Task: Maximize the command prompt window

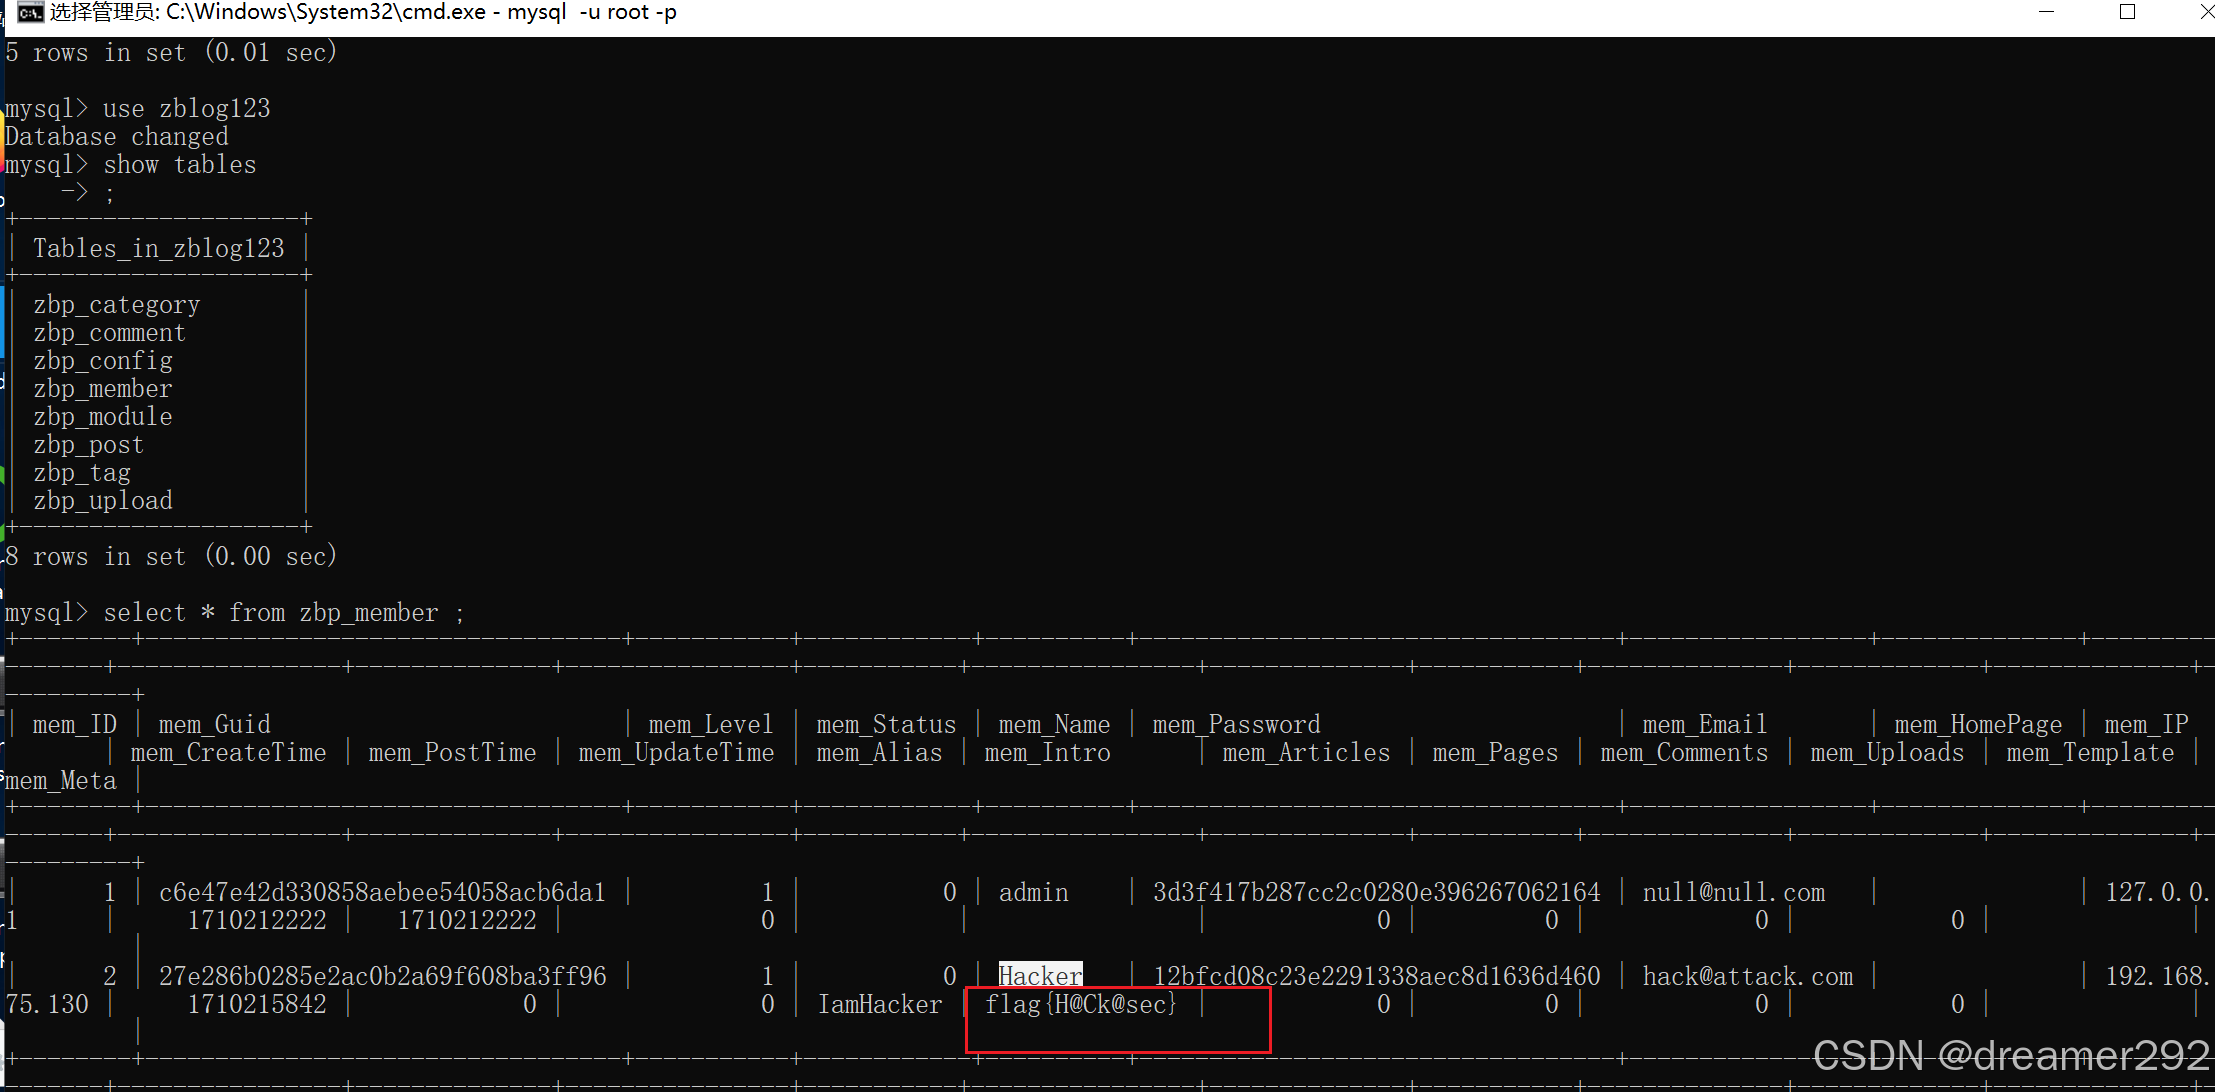Action: tap(2127, 12)
